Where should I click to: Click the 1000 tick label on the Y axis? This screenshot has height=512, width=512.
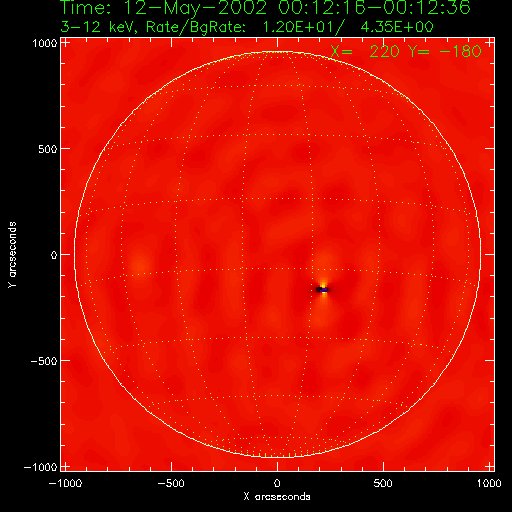pos(45,43)
